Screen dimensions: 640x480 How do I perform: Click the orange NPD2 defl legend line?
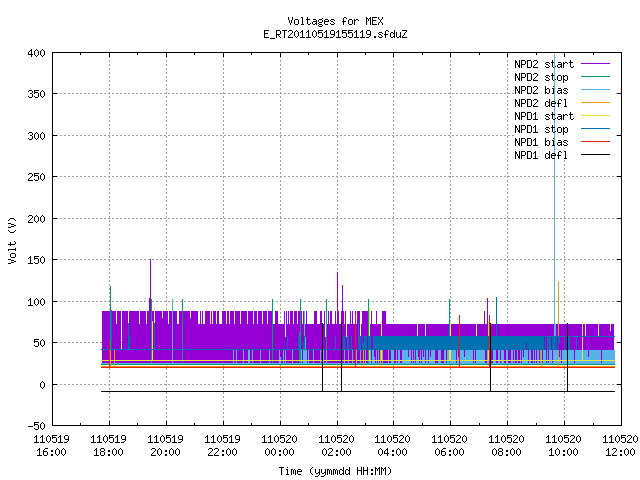click(596, 103)
